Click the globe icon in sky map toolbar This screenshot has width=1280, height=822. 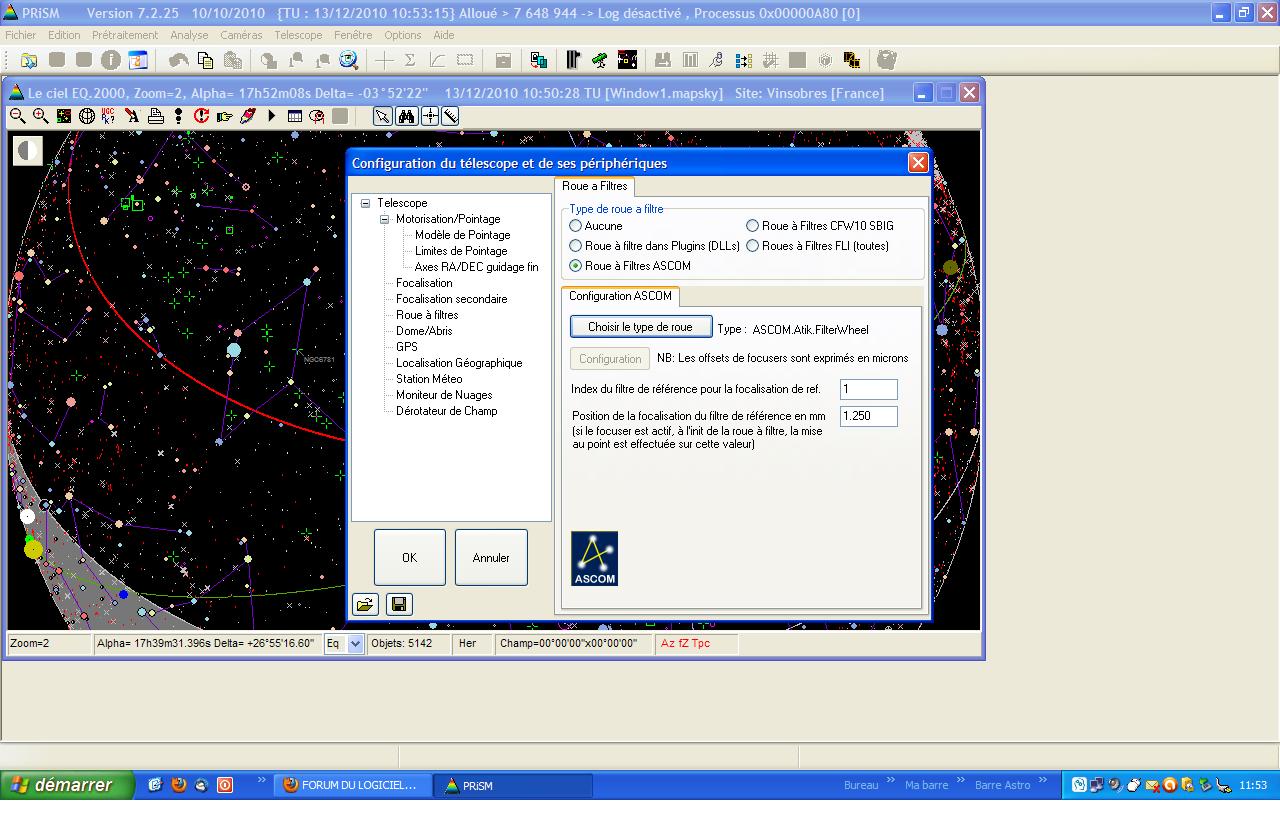coord(87,116)
